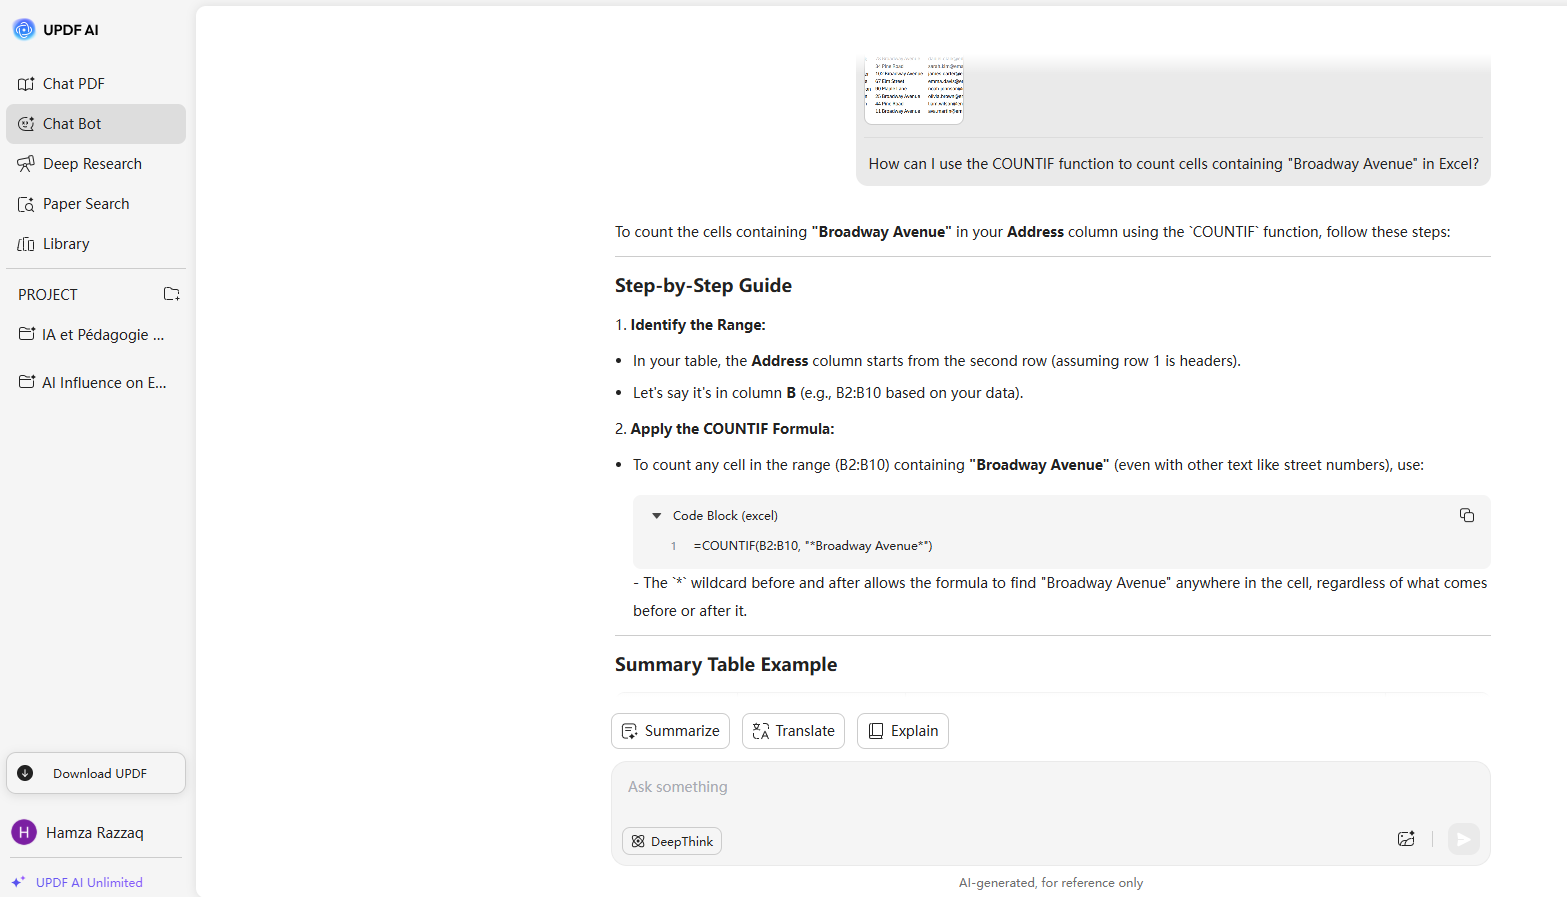This screenshot has width=1567, height=897.
Task: Copy the code block contents
Action: [1467, 515]
